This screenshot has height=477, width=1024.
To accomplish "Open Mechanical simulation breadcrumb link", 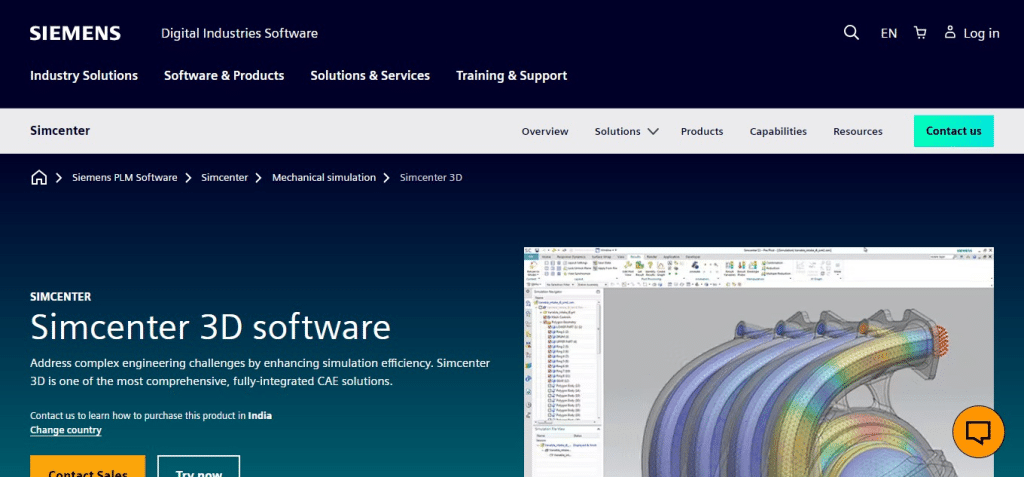I will 324,177.
